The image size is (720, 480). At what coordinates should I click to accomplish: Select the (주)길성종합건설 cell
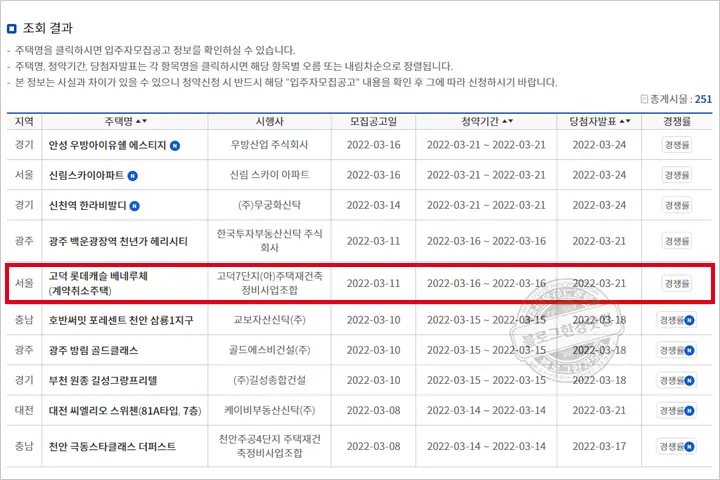[x=270, y=380]
